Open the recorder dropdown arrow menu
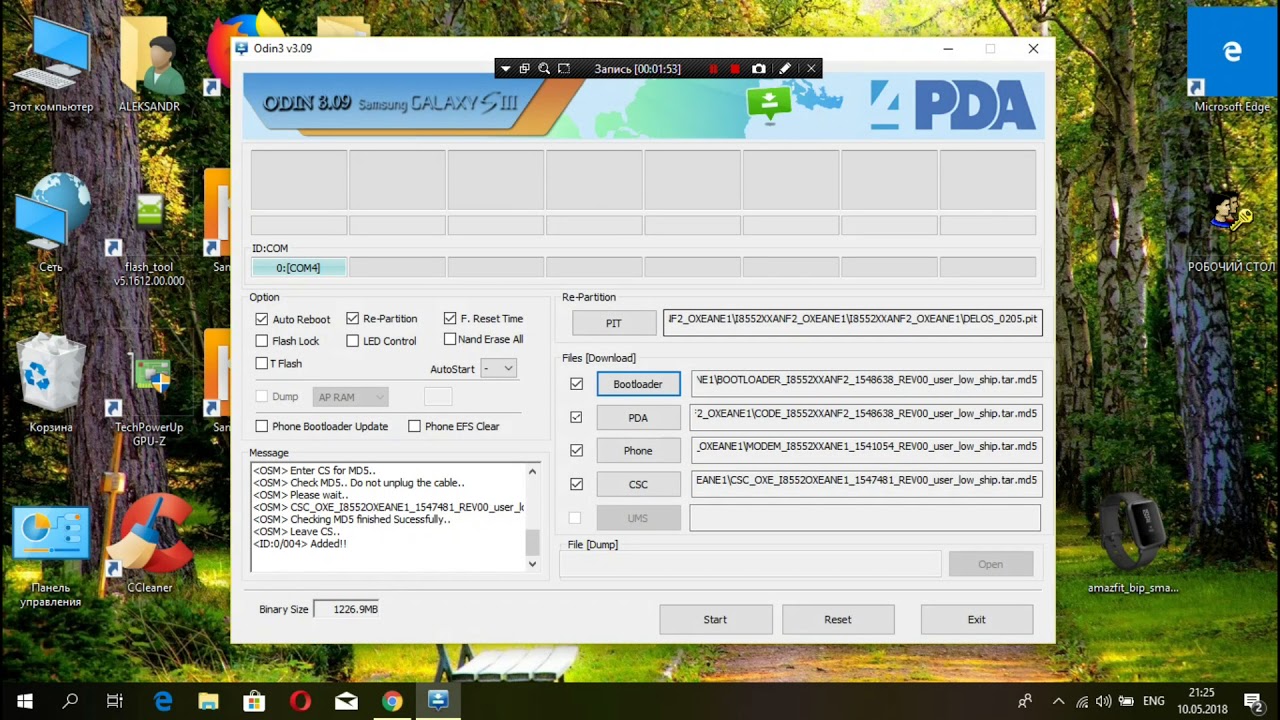This screenshot has height=720, width=1280. tap(505, 69)
